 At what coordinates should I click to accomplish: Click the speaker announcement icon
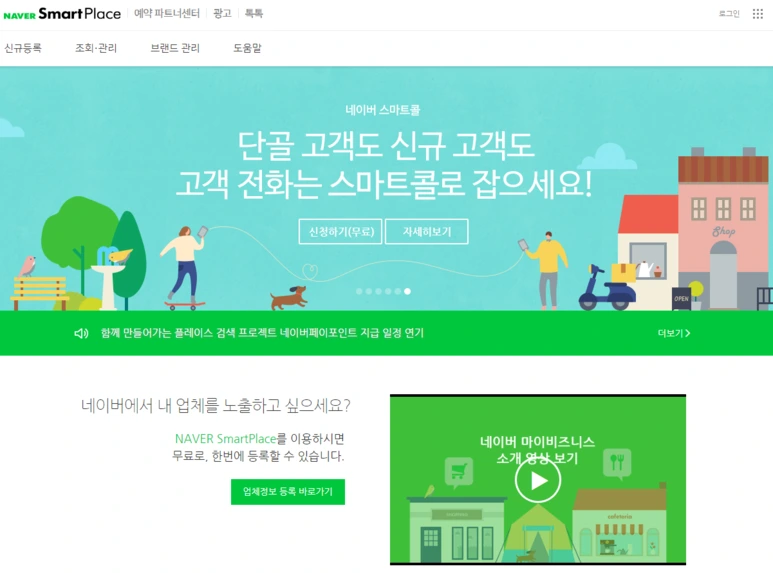pos(81,333)
